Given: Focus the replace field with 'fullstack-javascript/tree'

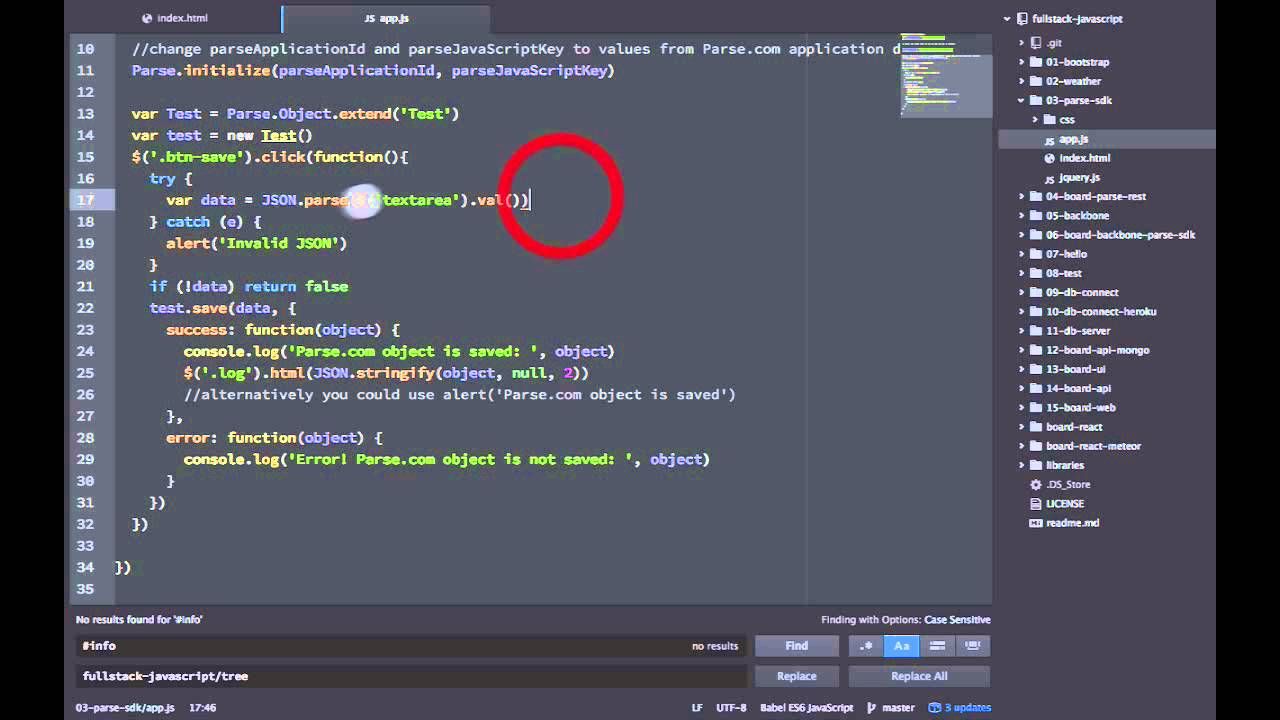Looking at the screenshot, I should (x=411, y=676).
